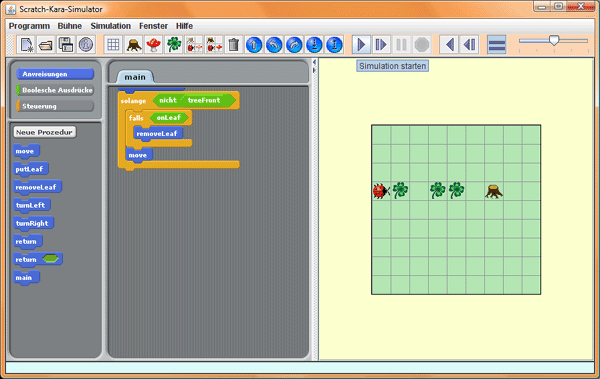Click the turnLeft instruction block
This screenshot has width=600, height=379.
pyautogui.click(x=32, y=206)
